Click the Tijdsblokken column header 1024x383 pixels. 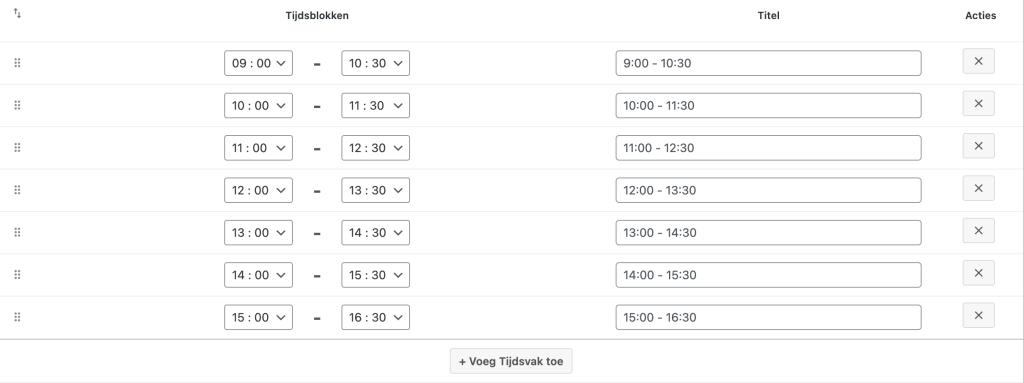coord(317,16)
